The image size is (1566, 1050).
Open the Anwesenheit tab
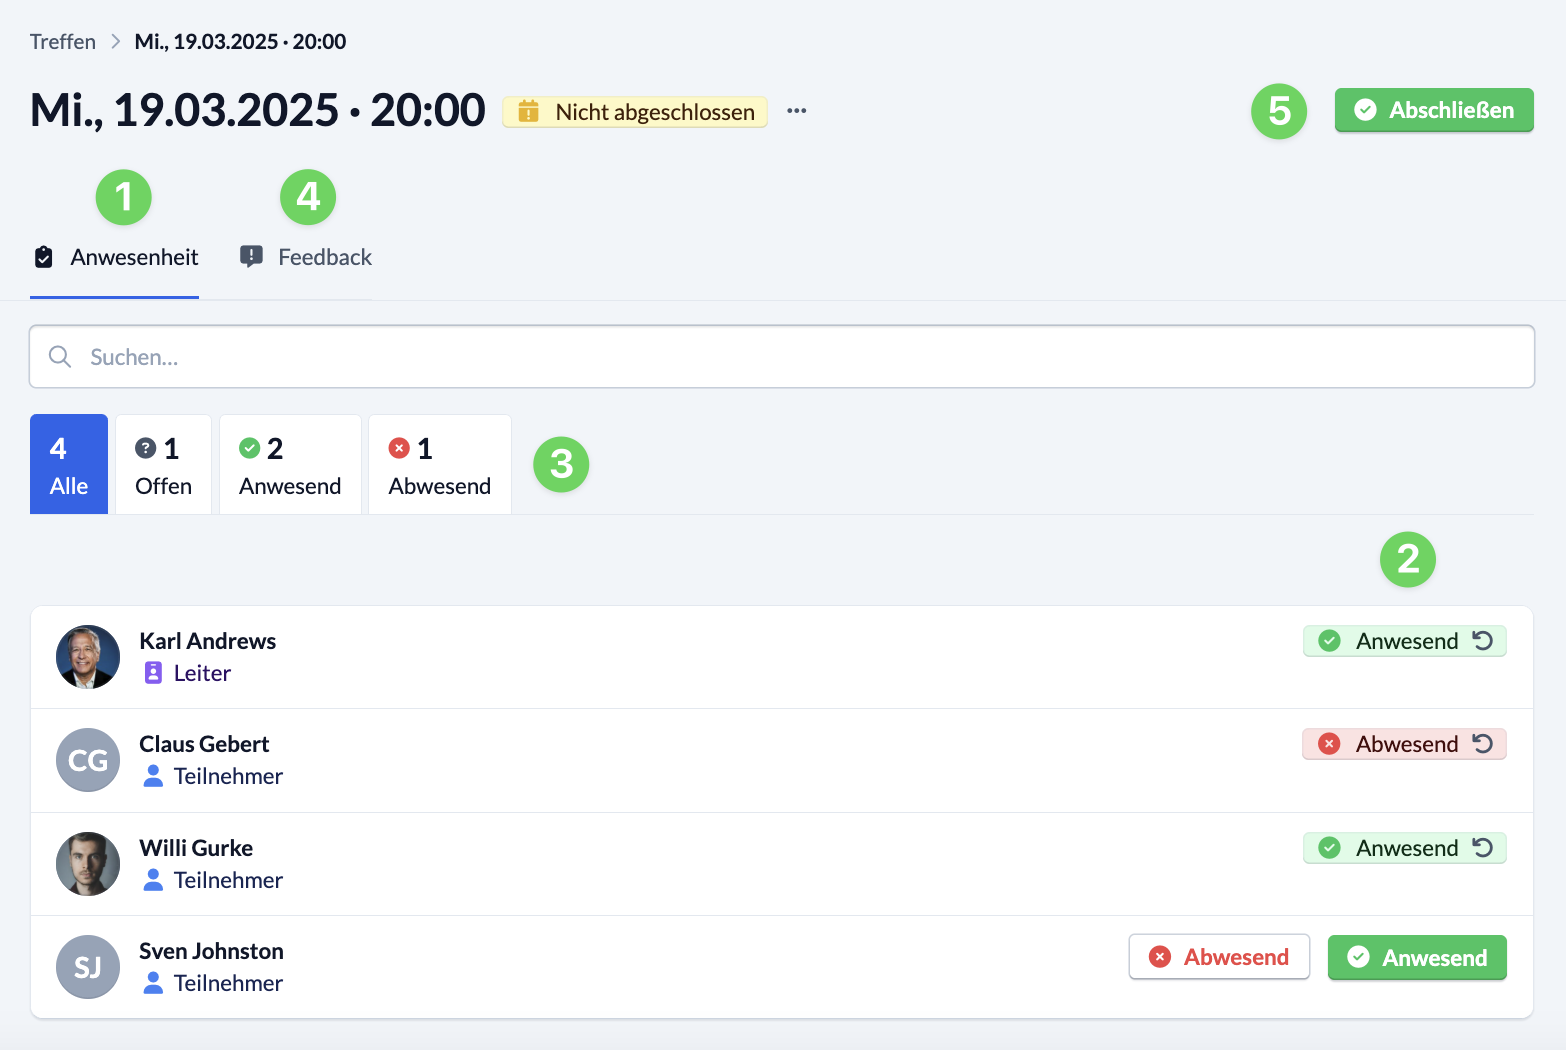click(115, 258)
